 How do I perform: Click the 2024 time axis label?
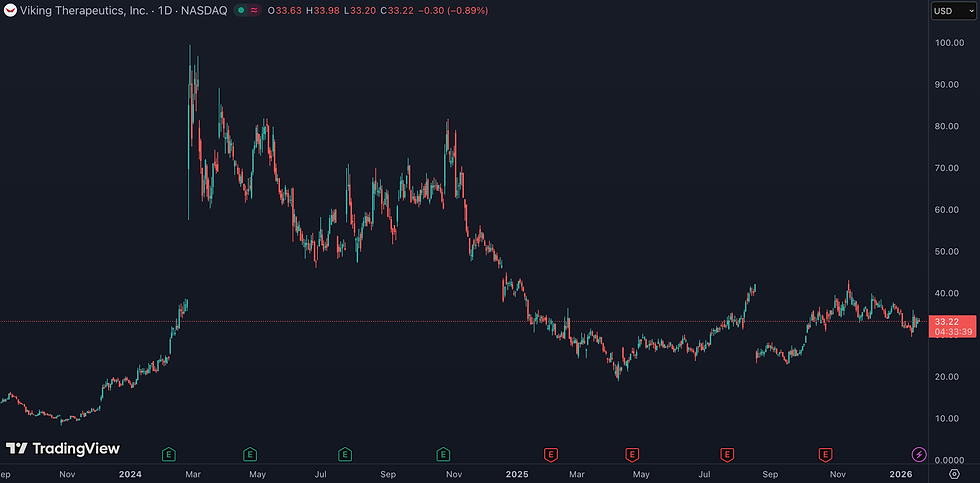pyautogui.click(x=132, y=474)
